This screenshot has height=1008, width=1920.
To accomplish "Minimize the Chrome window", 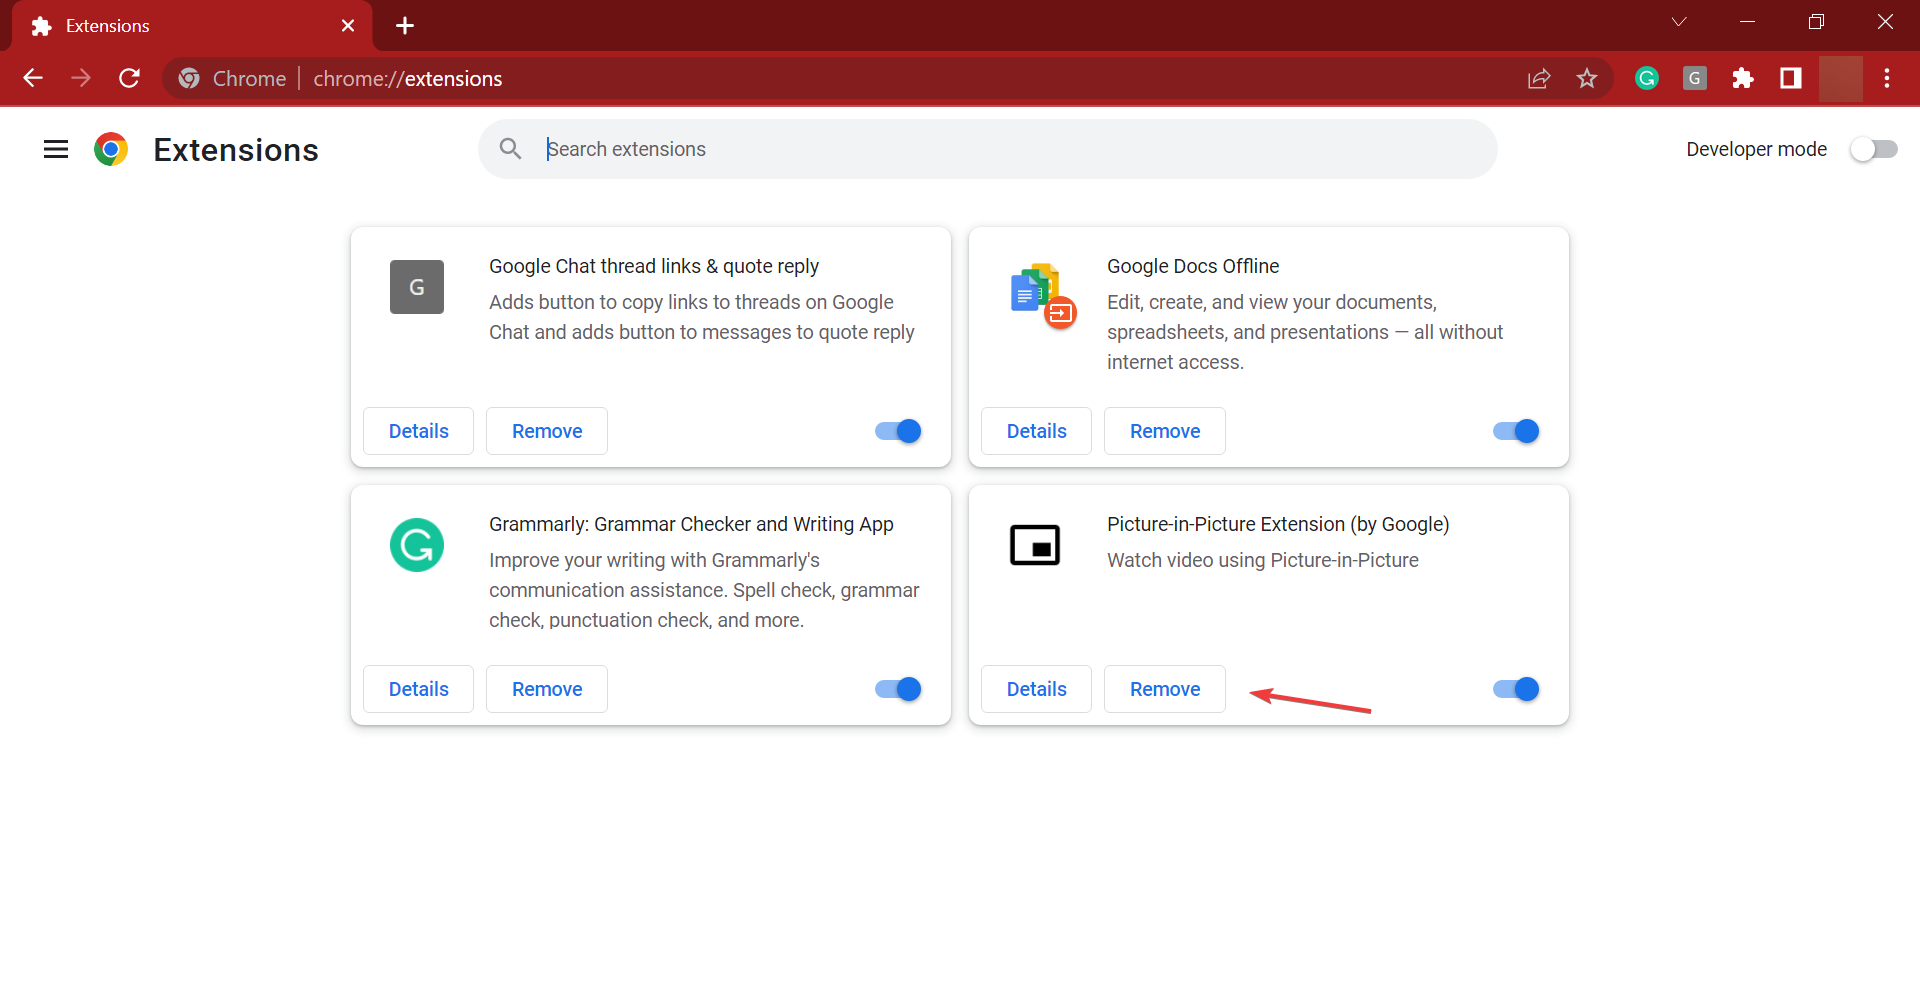I will tap(1748, 22).
